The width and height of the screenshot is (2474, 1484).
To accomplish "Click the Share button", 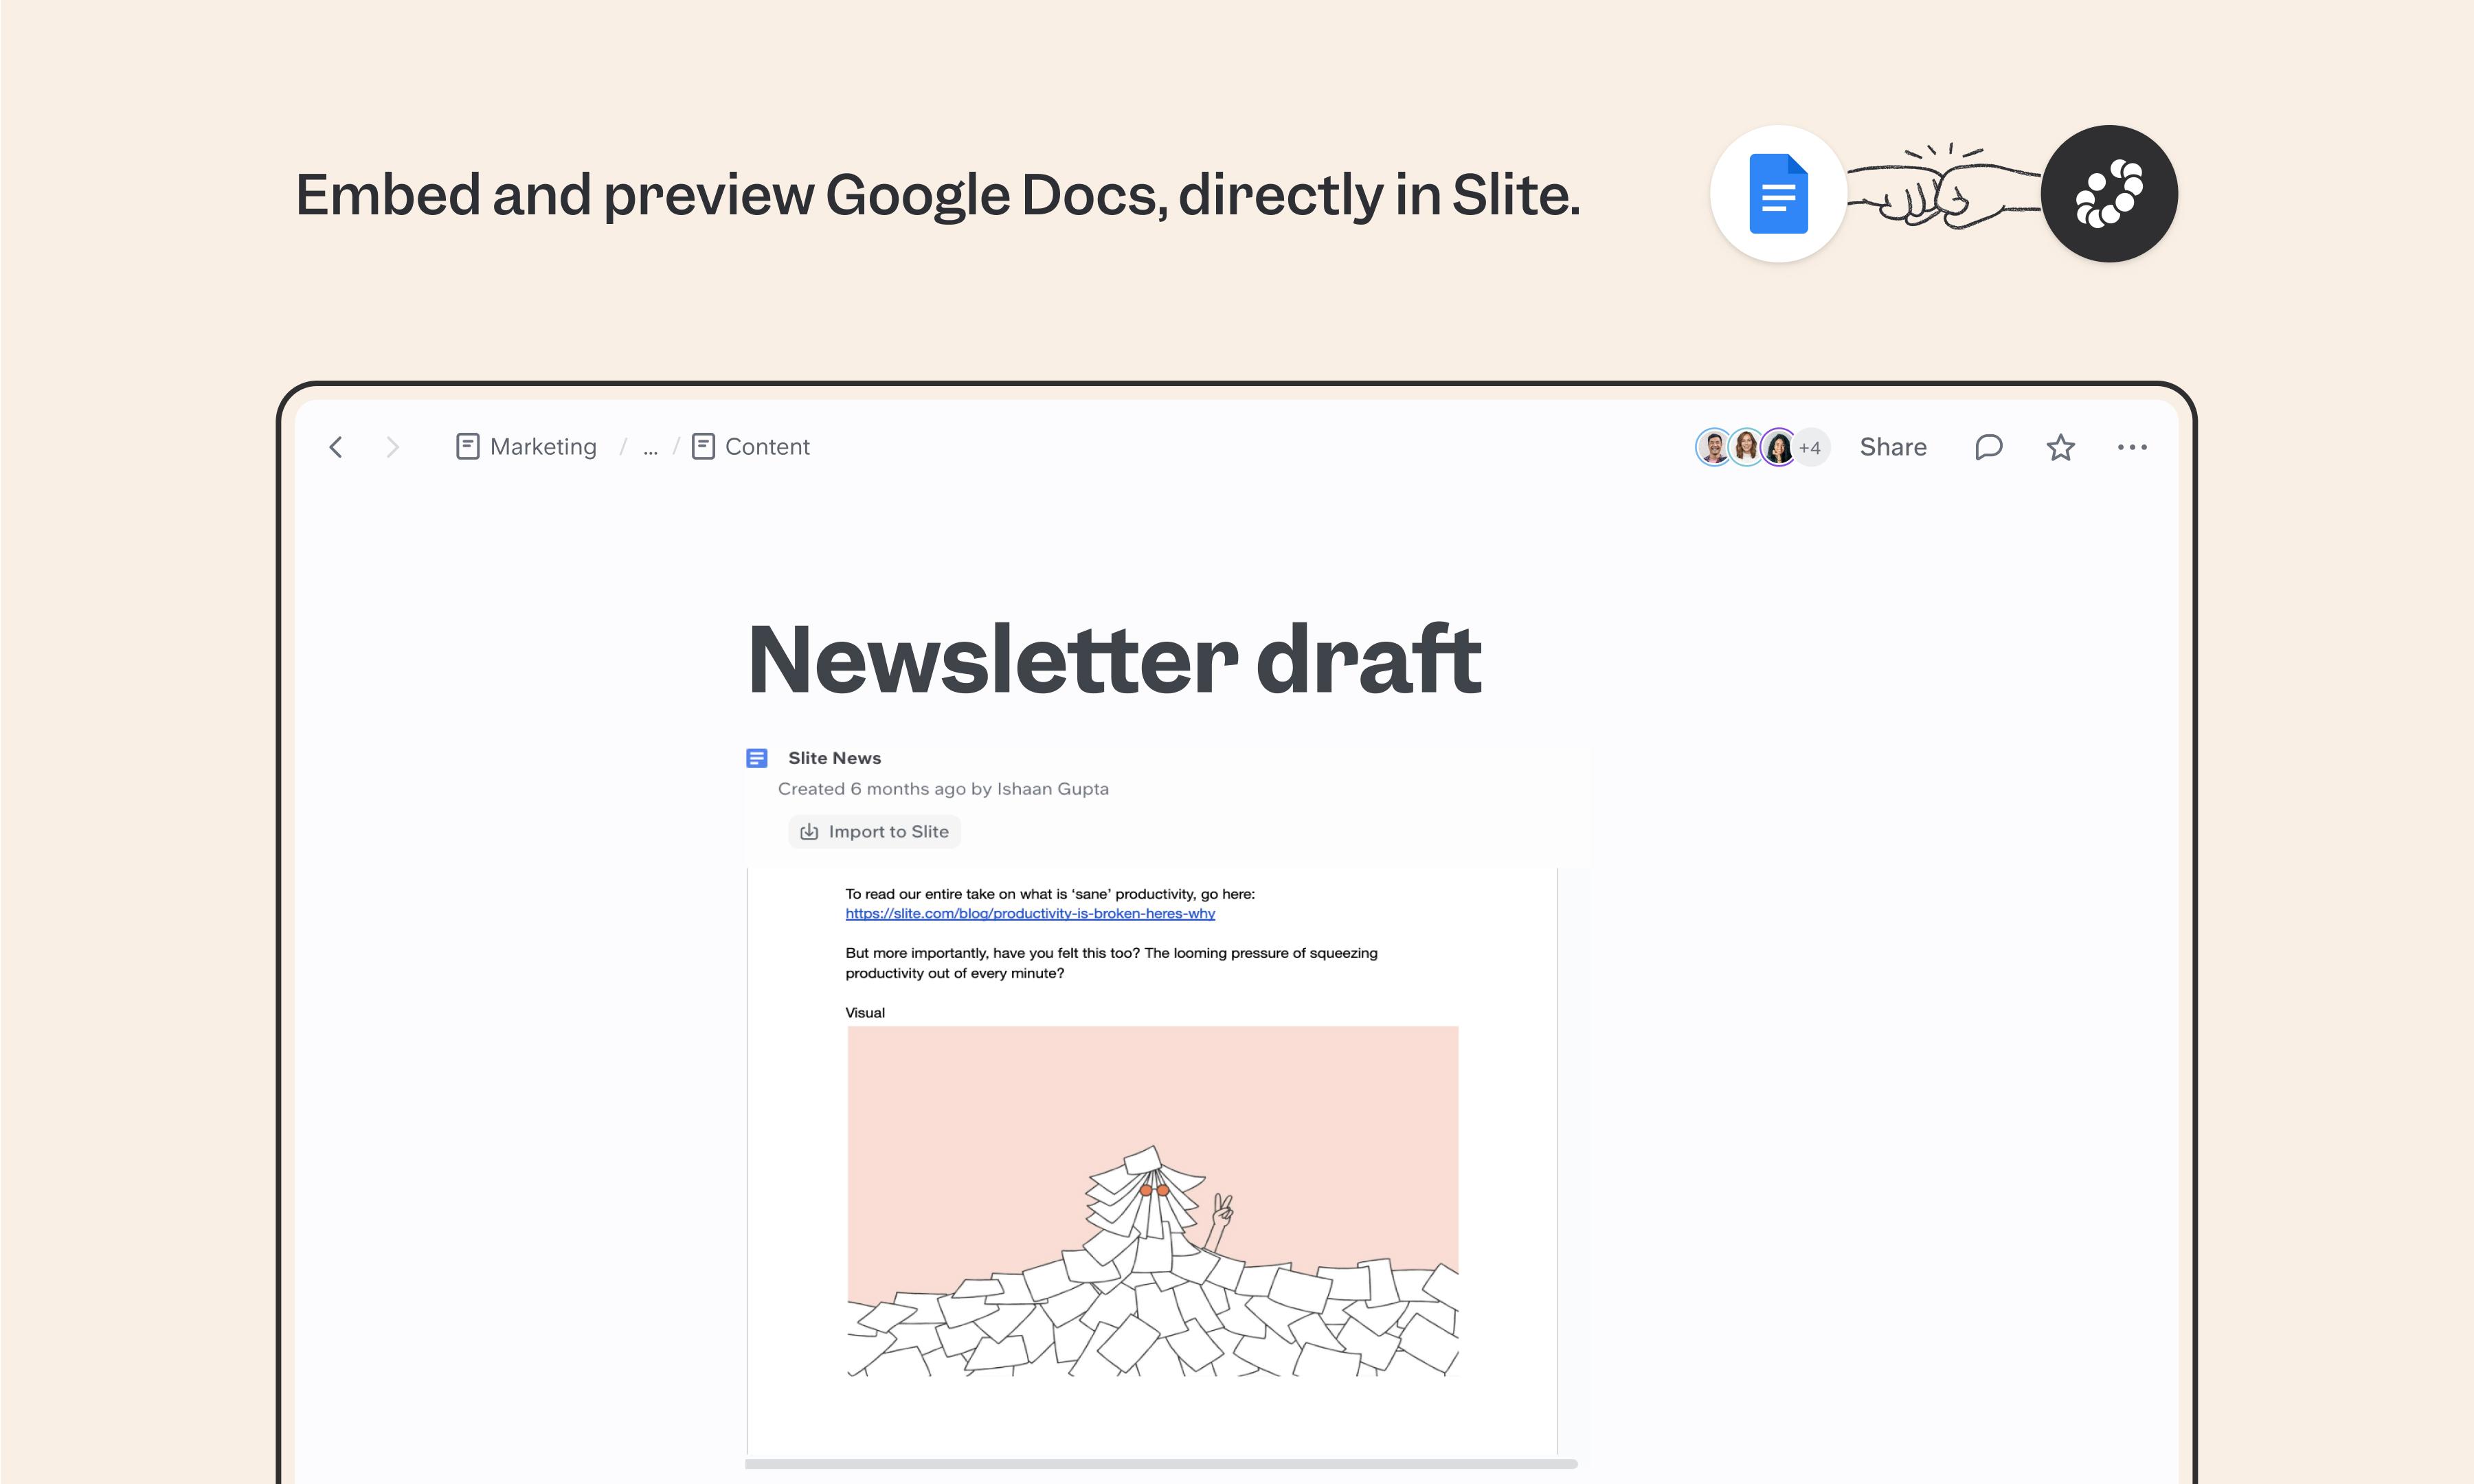I will [x=1893, y=447].
